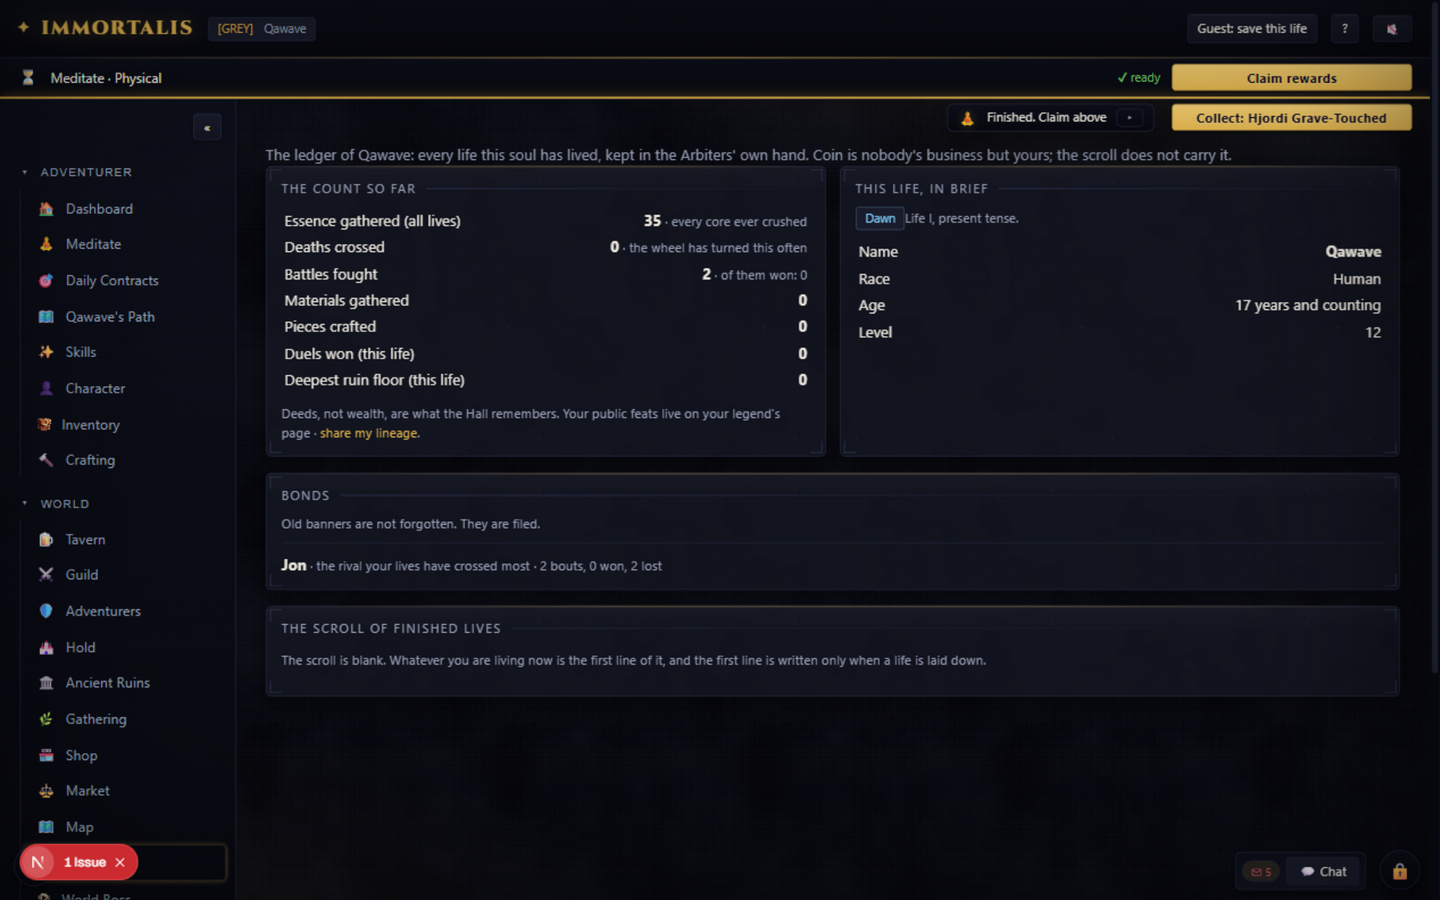Click the Guild crossed-swords icon

click(x=46, y=575)
